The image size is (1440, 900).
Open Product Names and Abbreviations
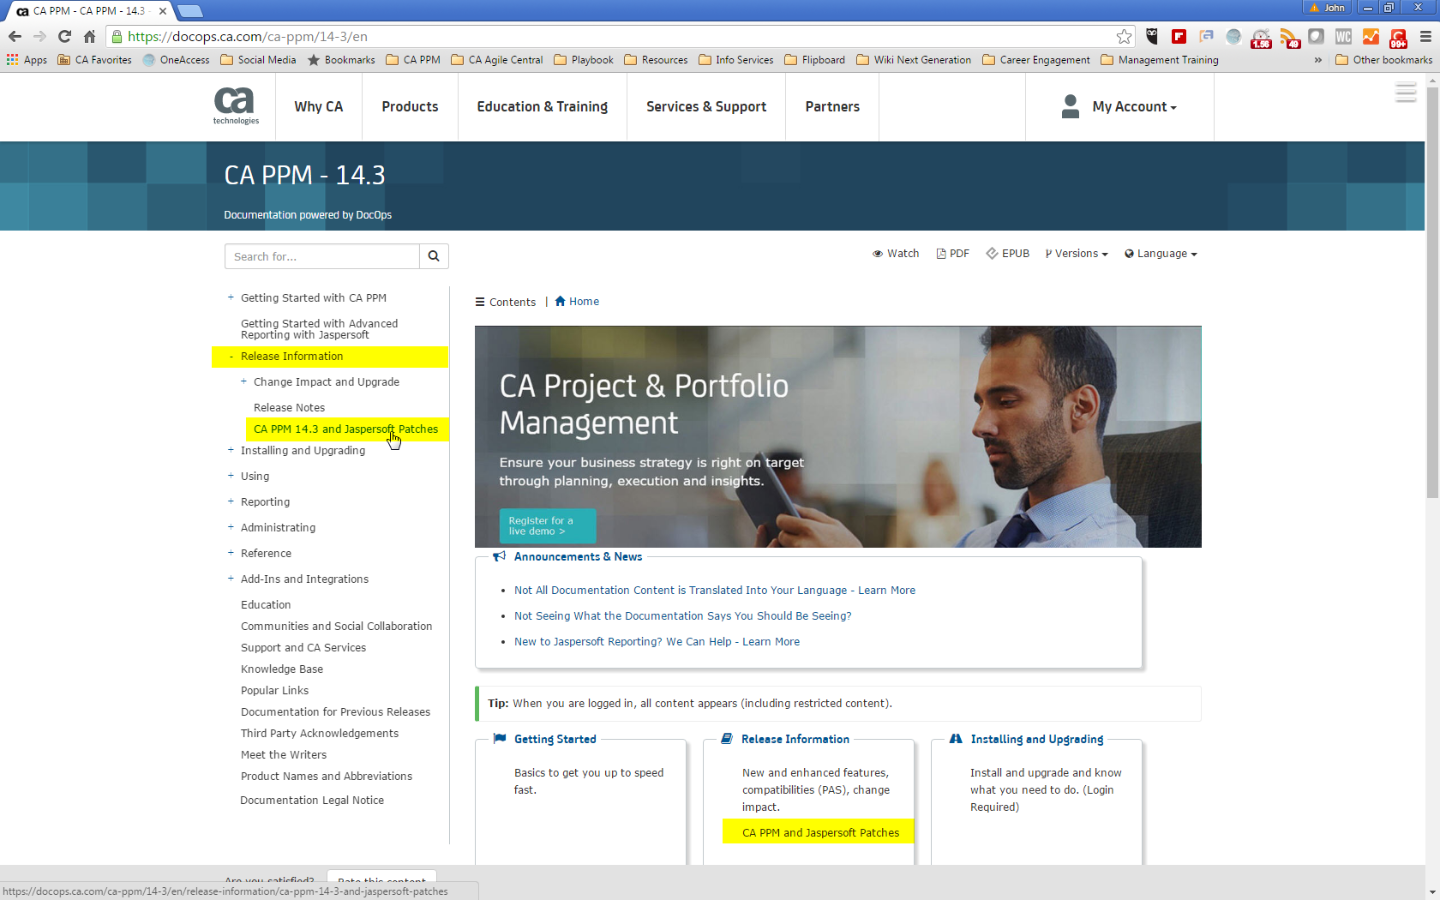tap(326, 776)
